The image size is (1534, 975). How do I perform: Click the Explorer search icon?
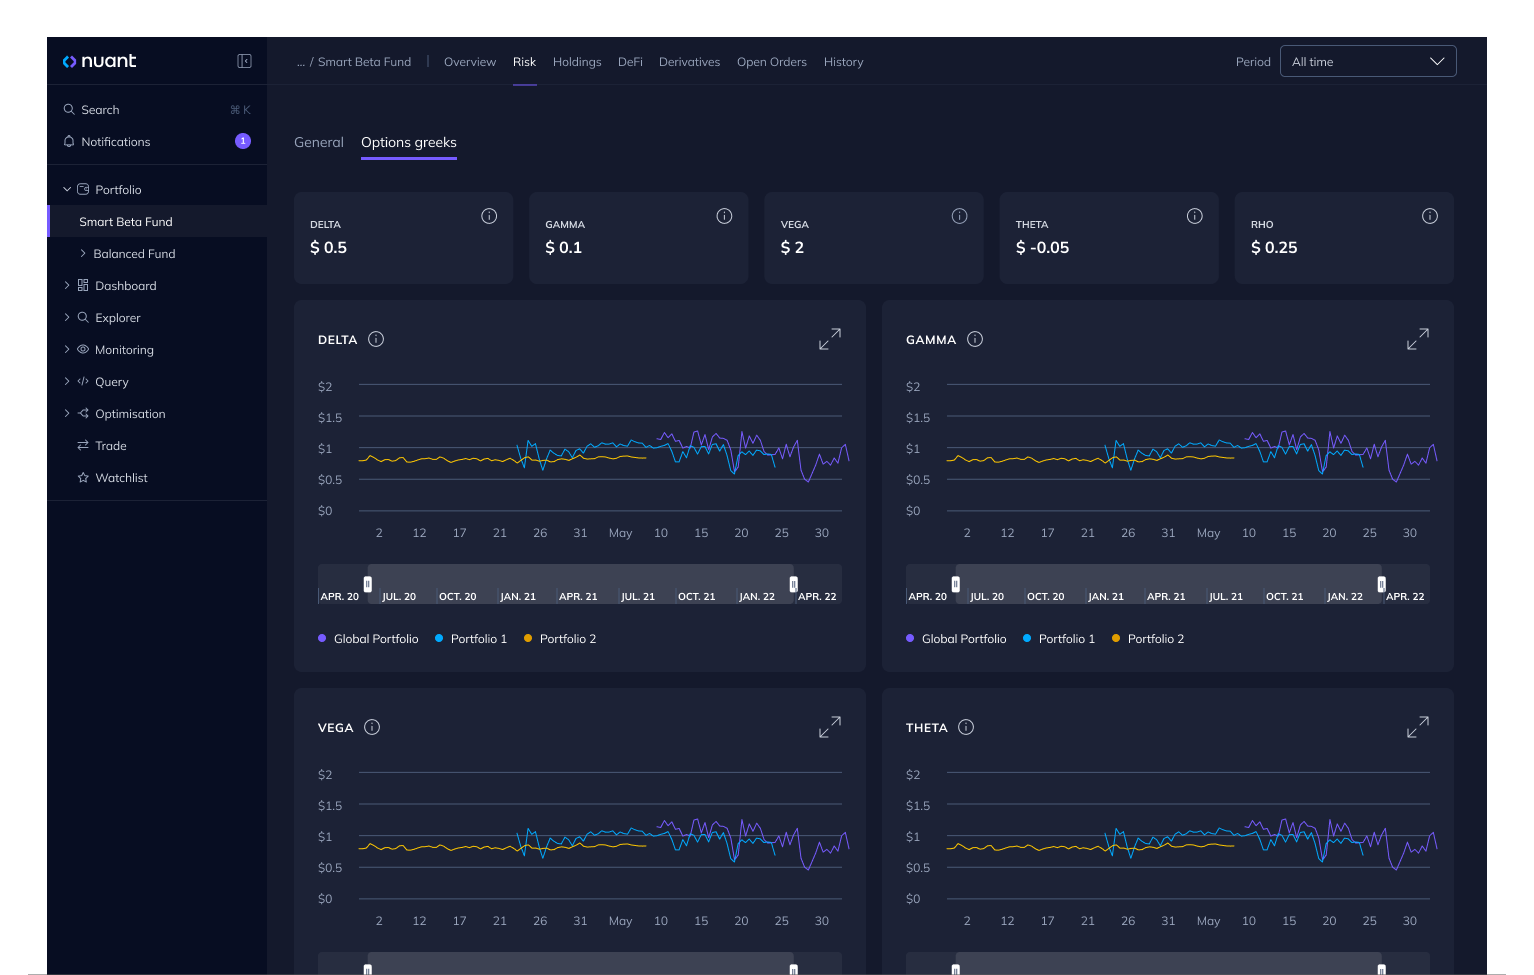tap(83, 317)
